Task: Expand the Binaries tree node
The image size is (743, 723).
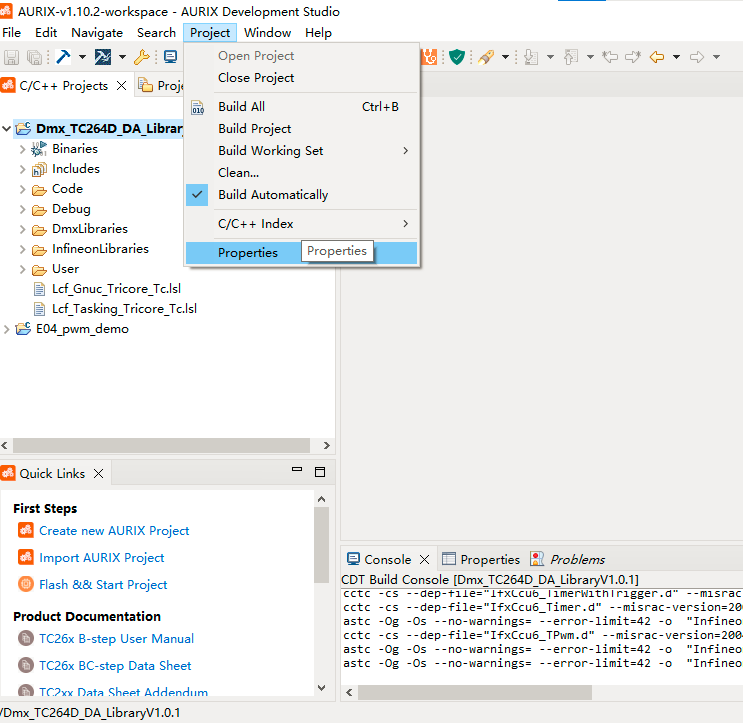Action: pos(22,149)
